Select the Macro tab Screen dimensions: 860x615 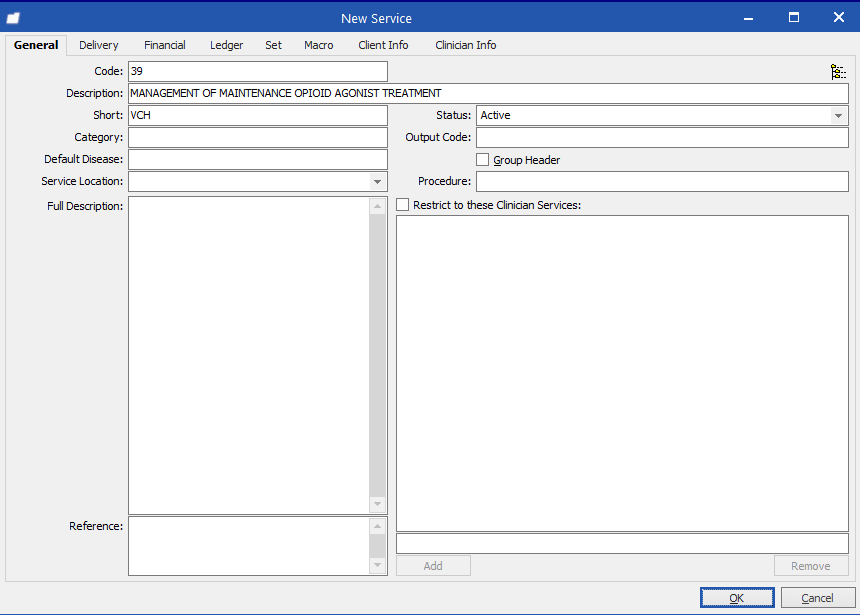tap(319, 45)
